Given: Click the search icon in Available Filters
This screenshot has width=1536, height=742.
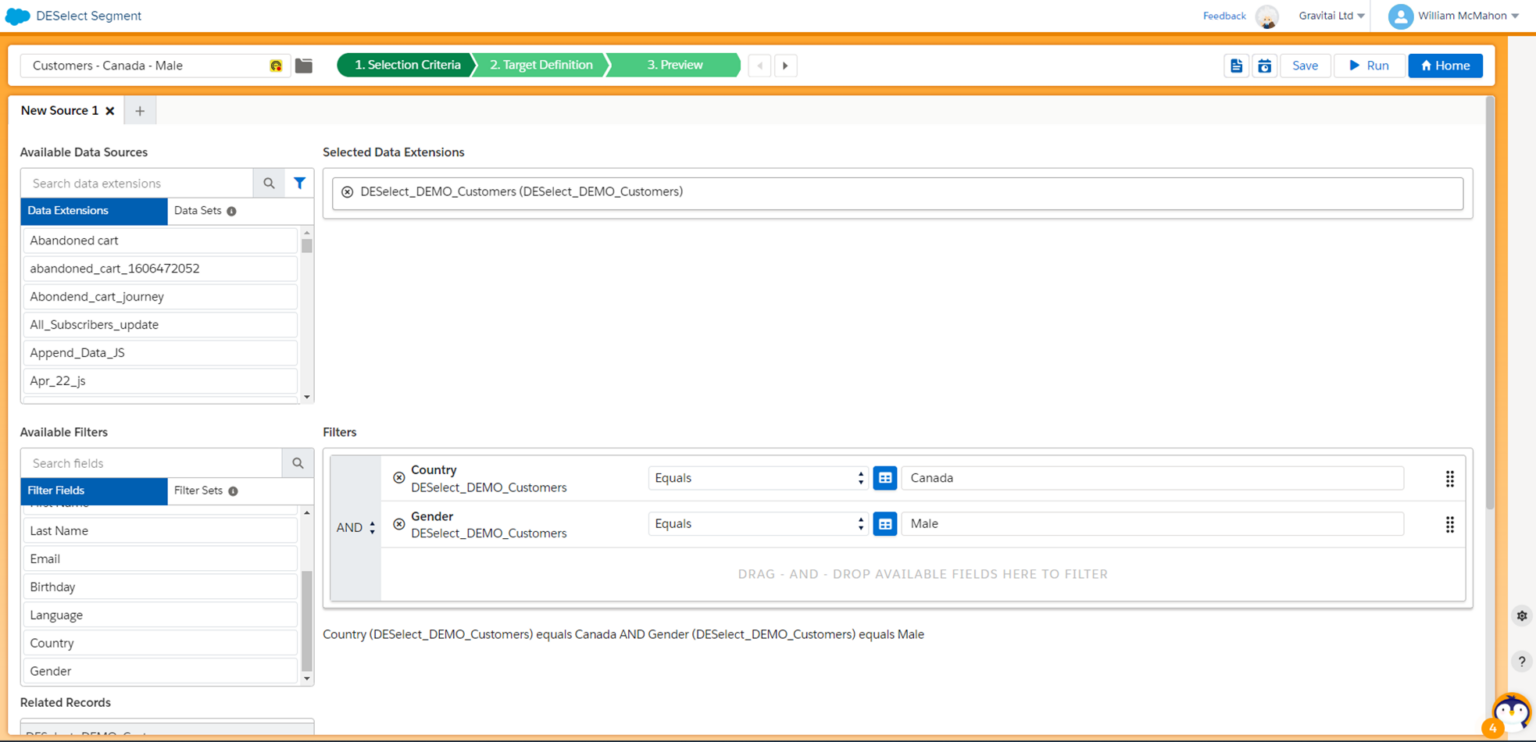Looking at the screenshot, I should pyautogui.click(x=297, y=463).
